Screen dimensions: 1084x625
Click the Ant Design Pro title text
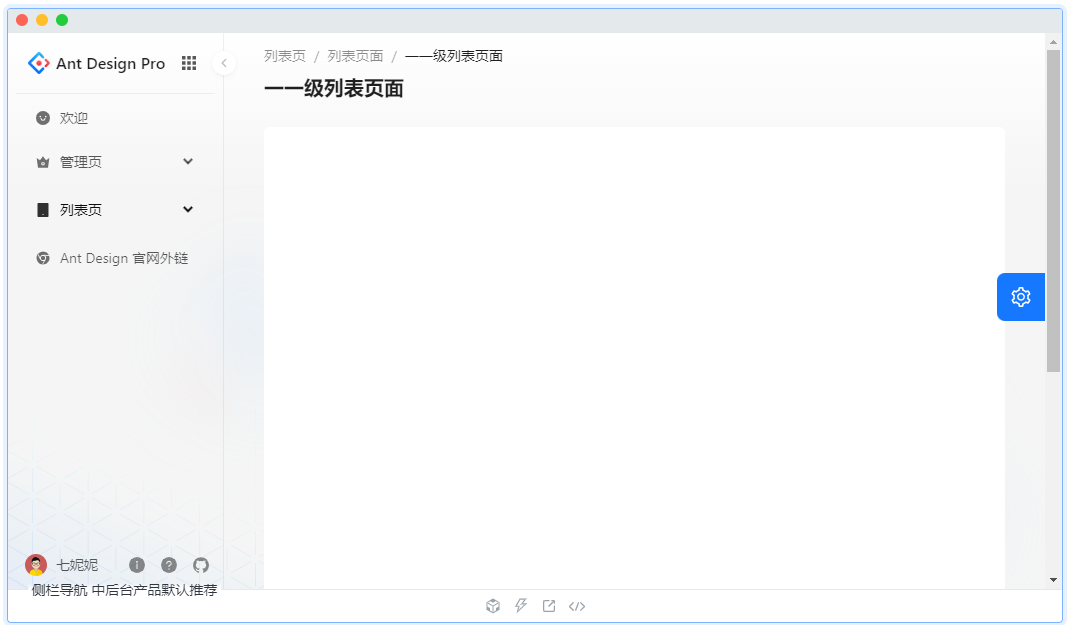[x=111, y=64]
